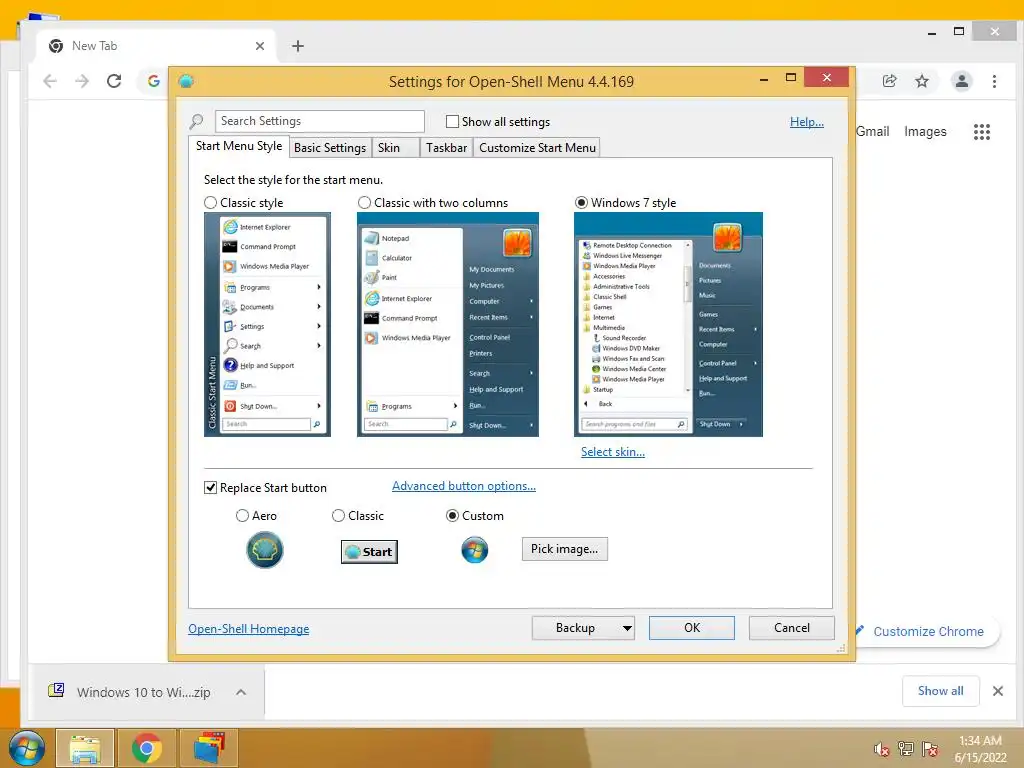Open the Google apps grid
1024x768 pixels.
click(982, 132)
